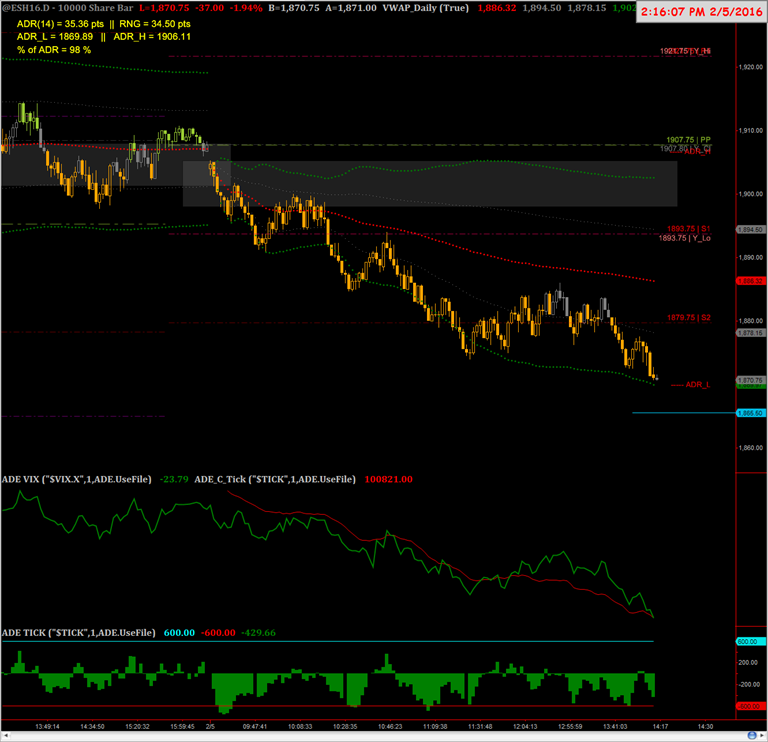
Task: Click the red 2:16:07 PM 2/5/2016 timestamp
Action: (x=701, y=12)
